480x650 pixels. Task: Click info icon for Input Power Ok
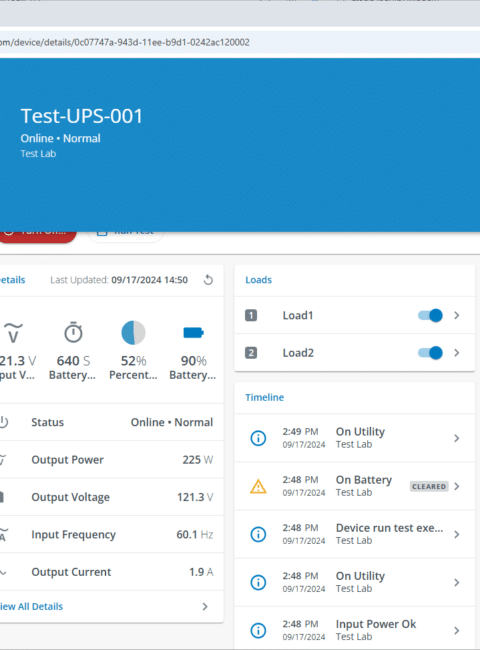coord(258,631)
